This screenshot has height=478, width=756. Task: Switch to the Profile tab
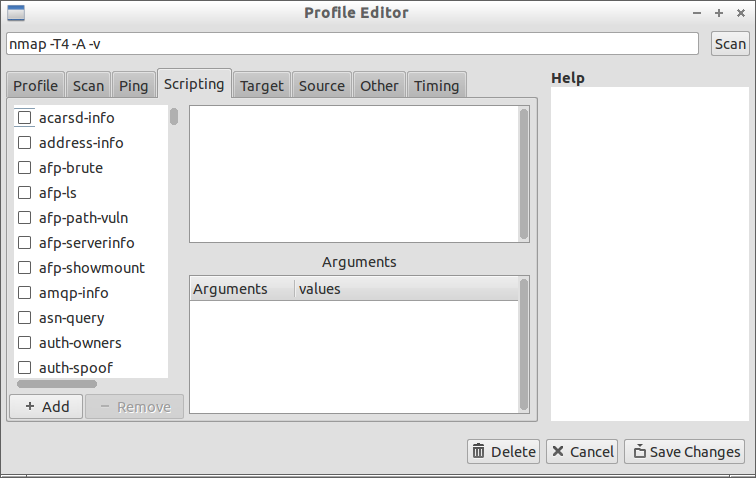(36, 85)
